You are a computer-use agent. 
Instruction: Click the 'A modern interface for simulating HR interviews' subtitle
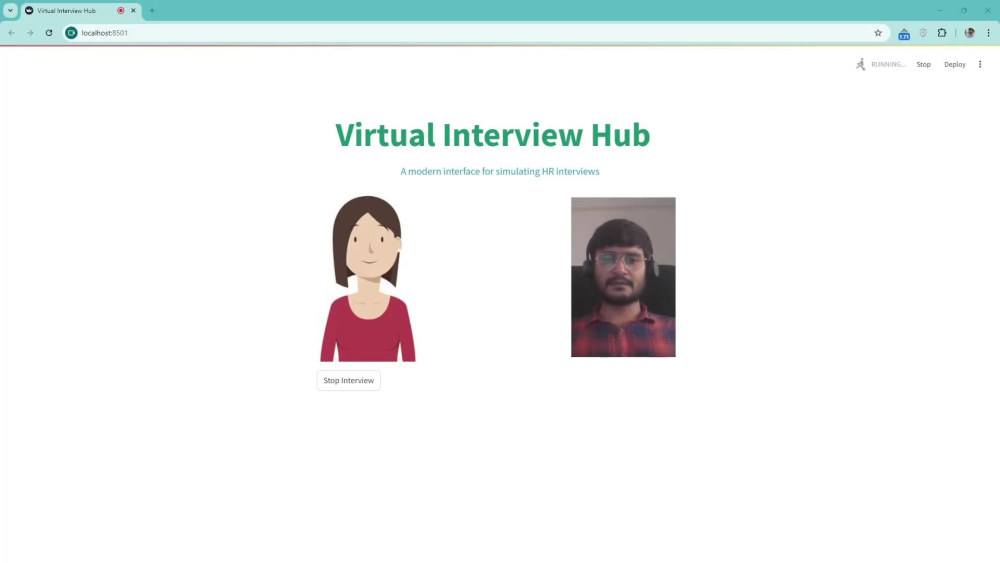pos(500,172)
